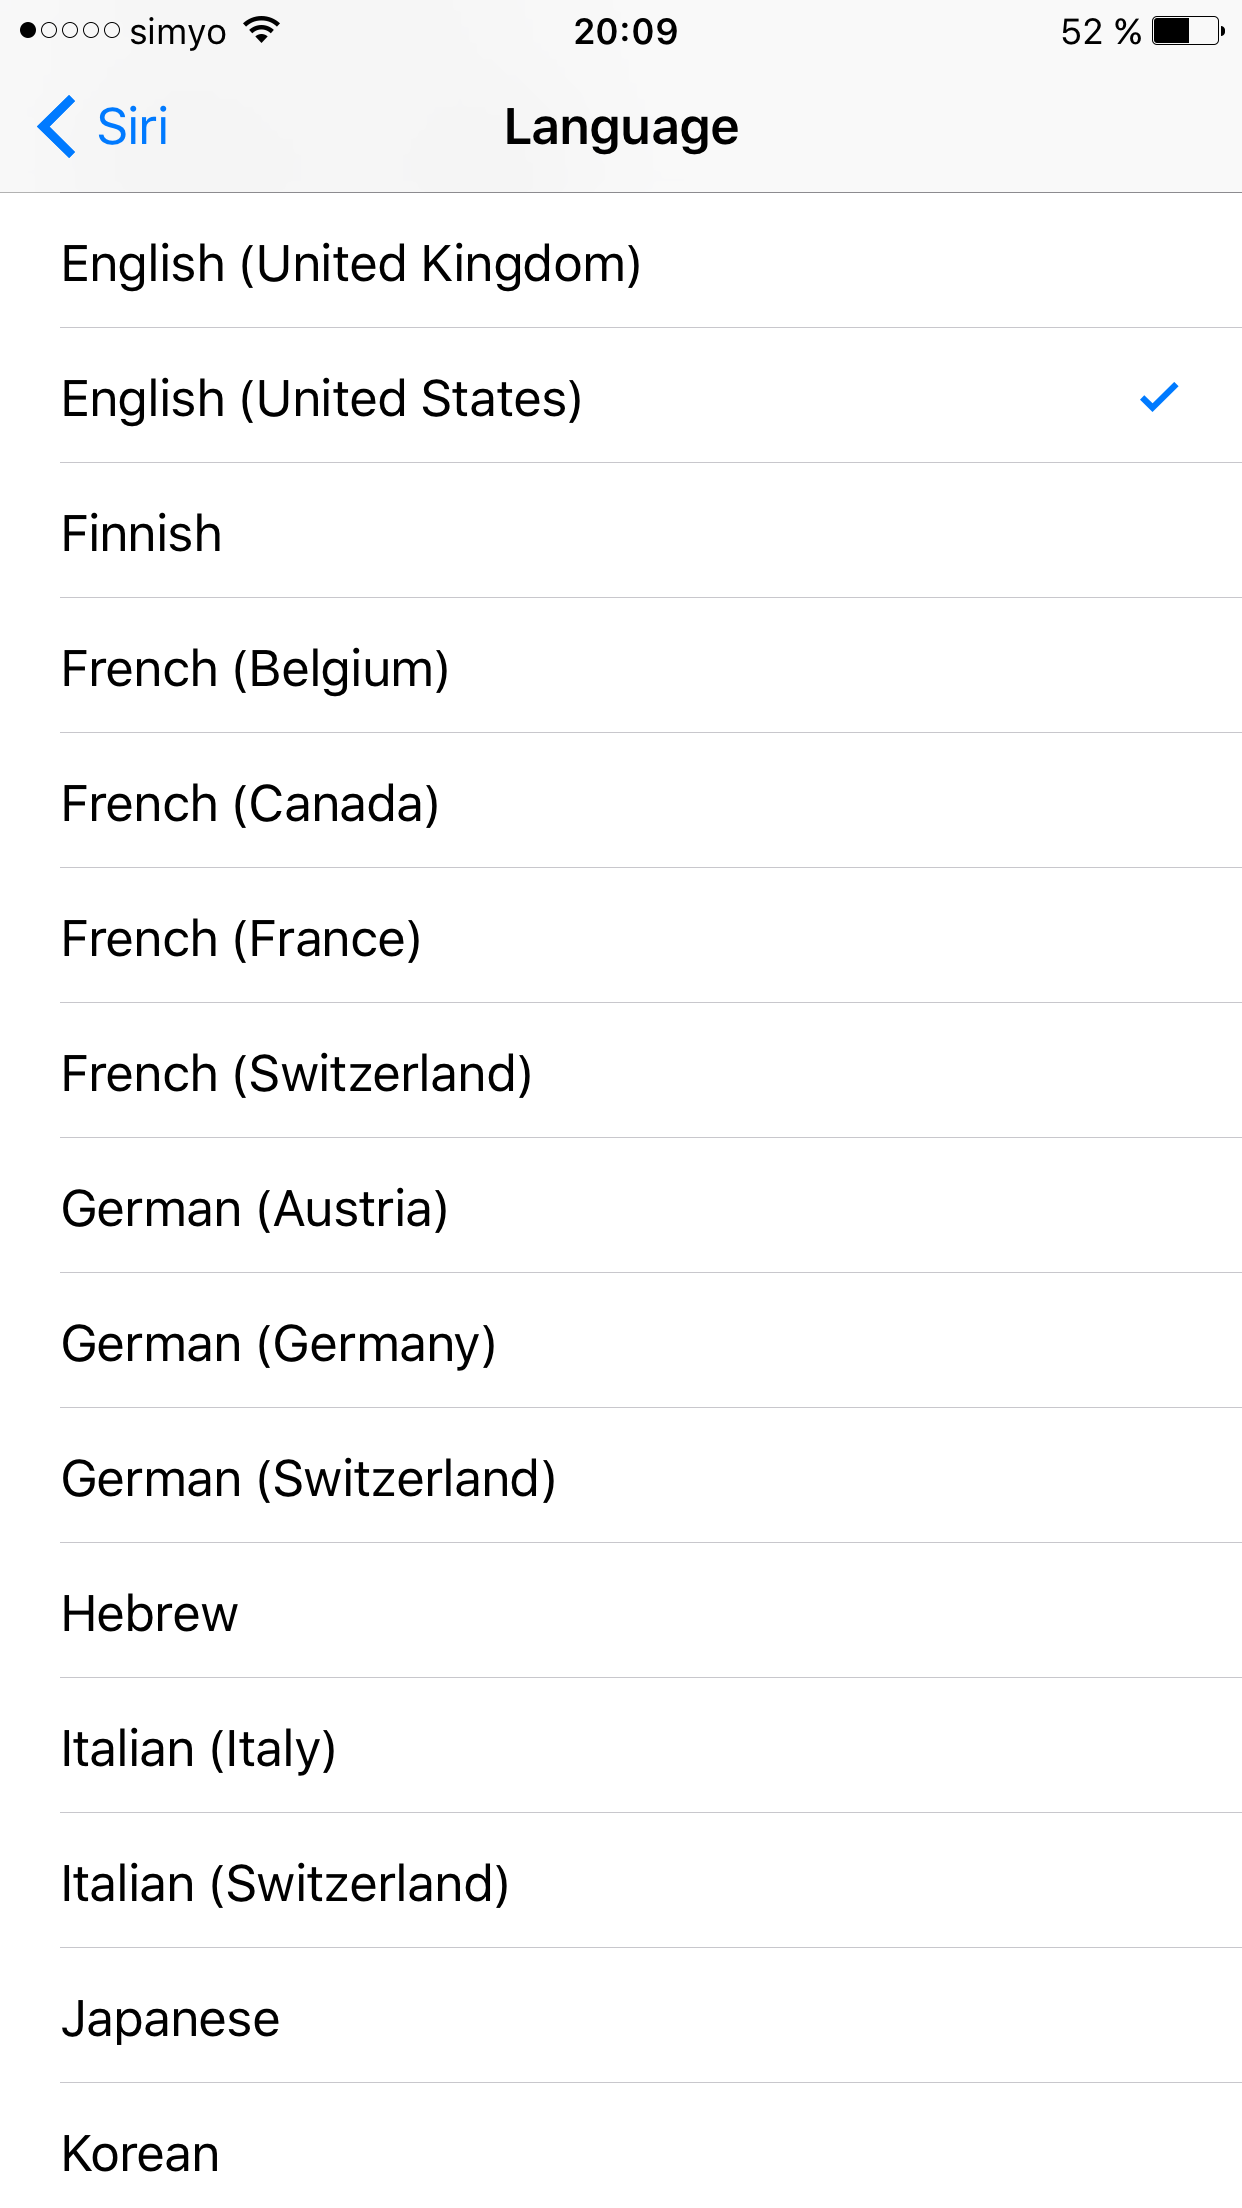Tap the back chevron arrow icon
The width and height of the screenshot is (1242, 2208).
coord(56,127)
